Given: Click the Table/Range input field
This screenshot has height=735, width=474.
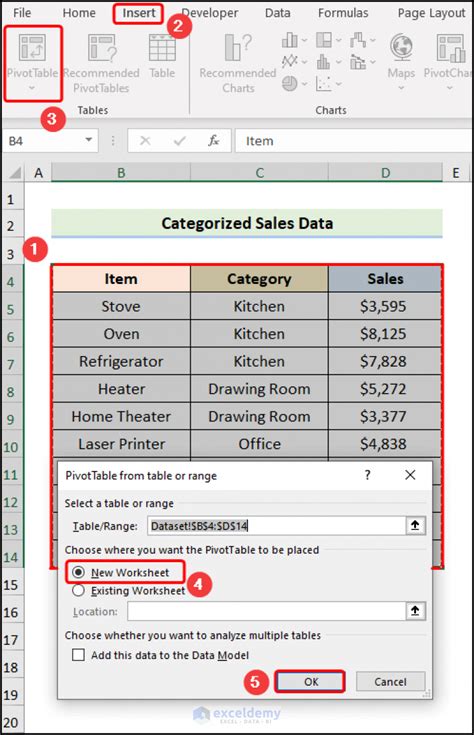Looking at the screenshot, I should (x=277, y=525).
